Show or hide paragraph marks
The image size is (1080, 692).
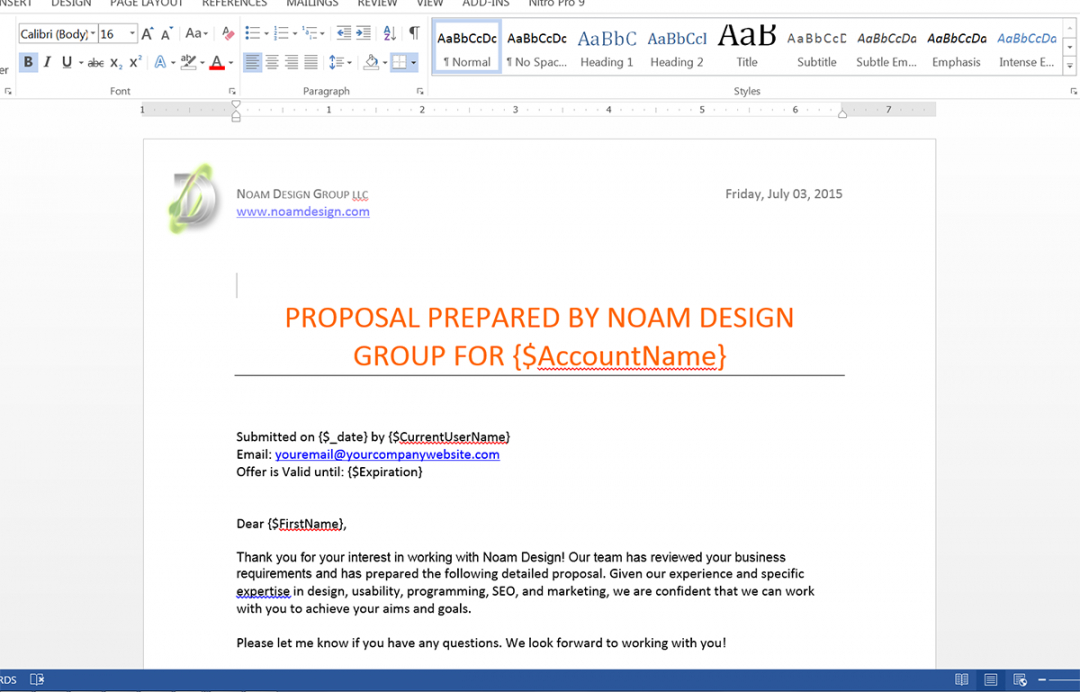click(x=414, y=33)
